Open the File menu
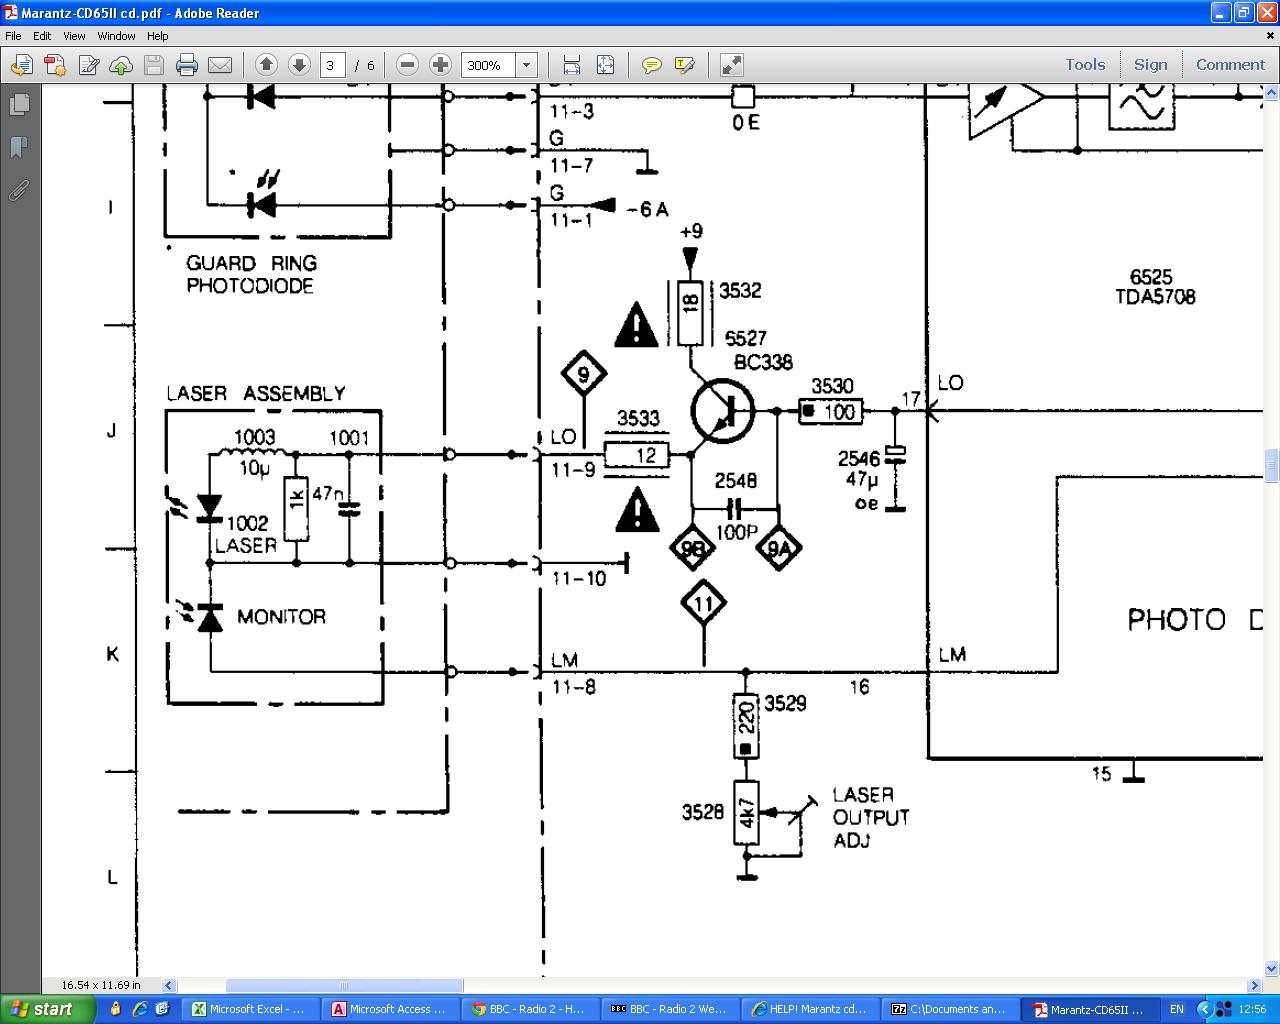Screen dimensions: 1280x1024 pos(13,35)
